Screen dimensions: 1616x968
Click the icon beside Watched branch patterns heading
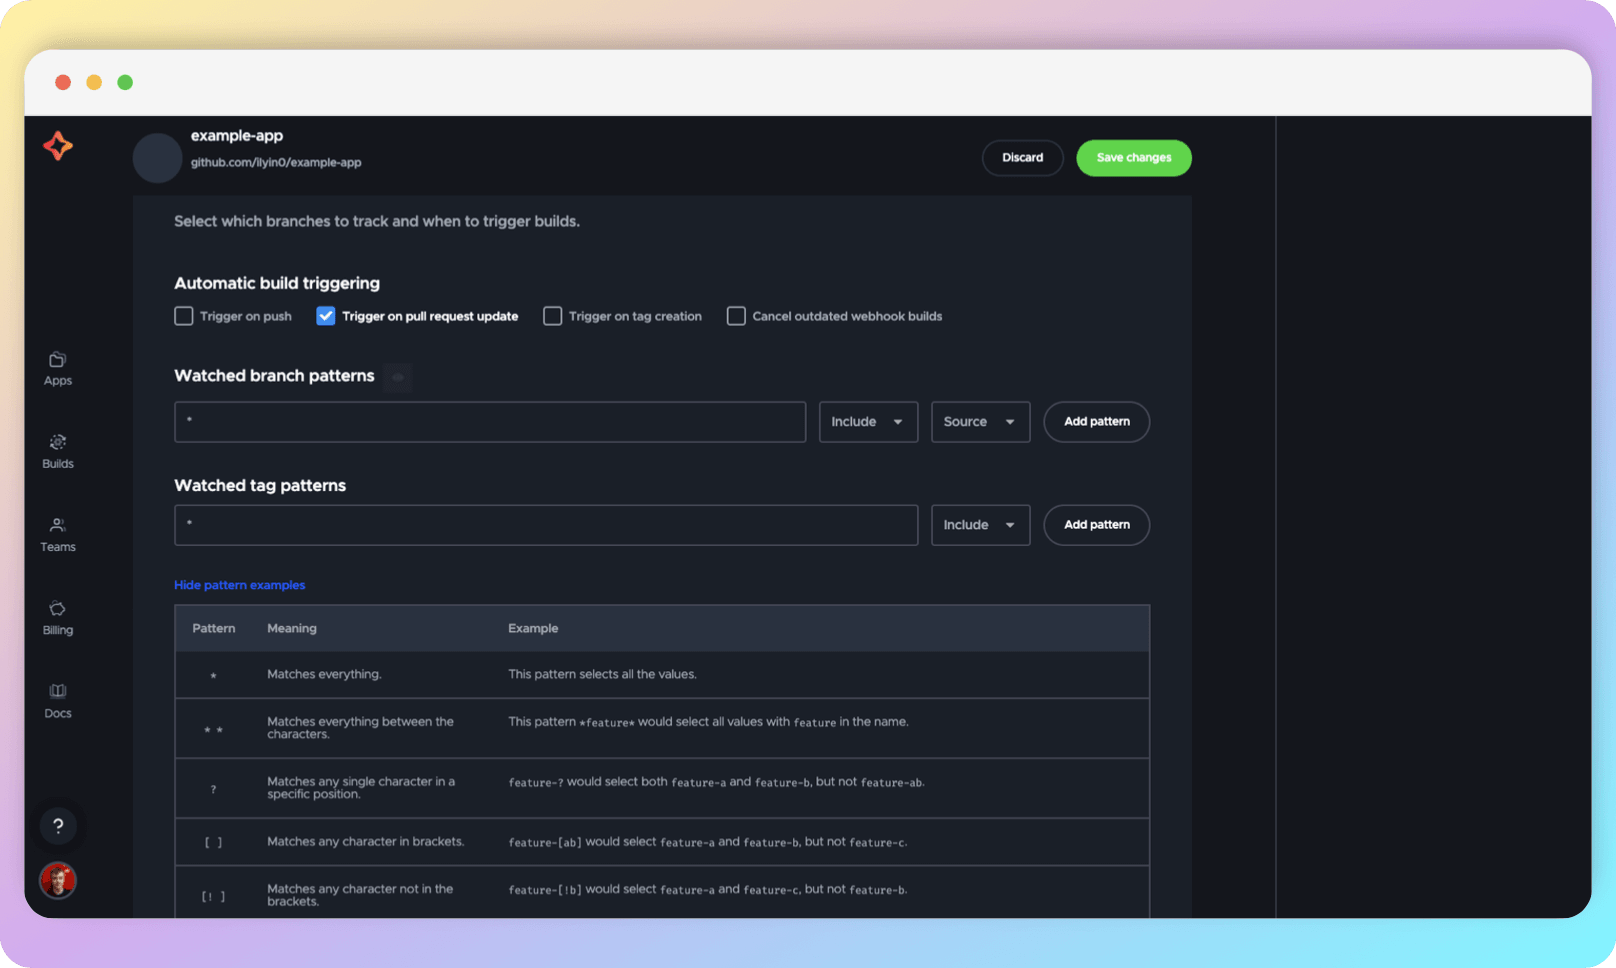click(397, 377)
